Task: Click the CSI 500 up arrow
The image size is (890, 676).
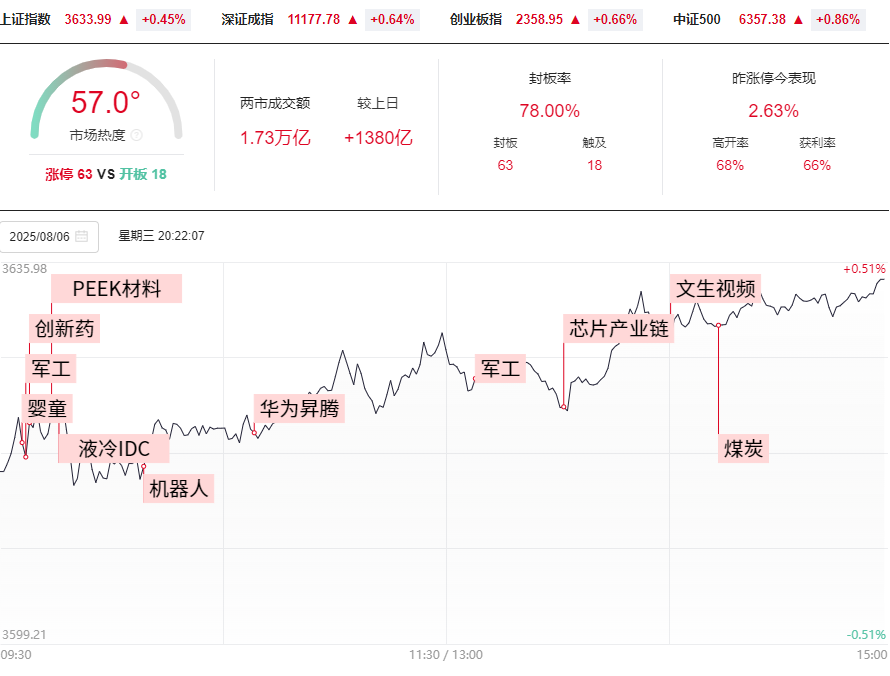Action: click(799, 20)
